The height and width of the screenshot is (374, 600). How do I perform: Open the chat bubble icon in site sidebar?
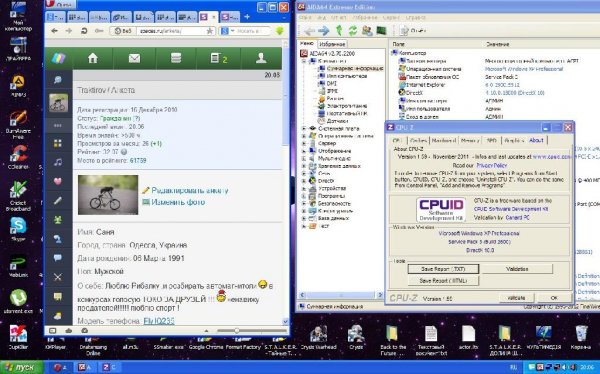click(x=58, y=258)
